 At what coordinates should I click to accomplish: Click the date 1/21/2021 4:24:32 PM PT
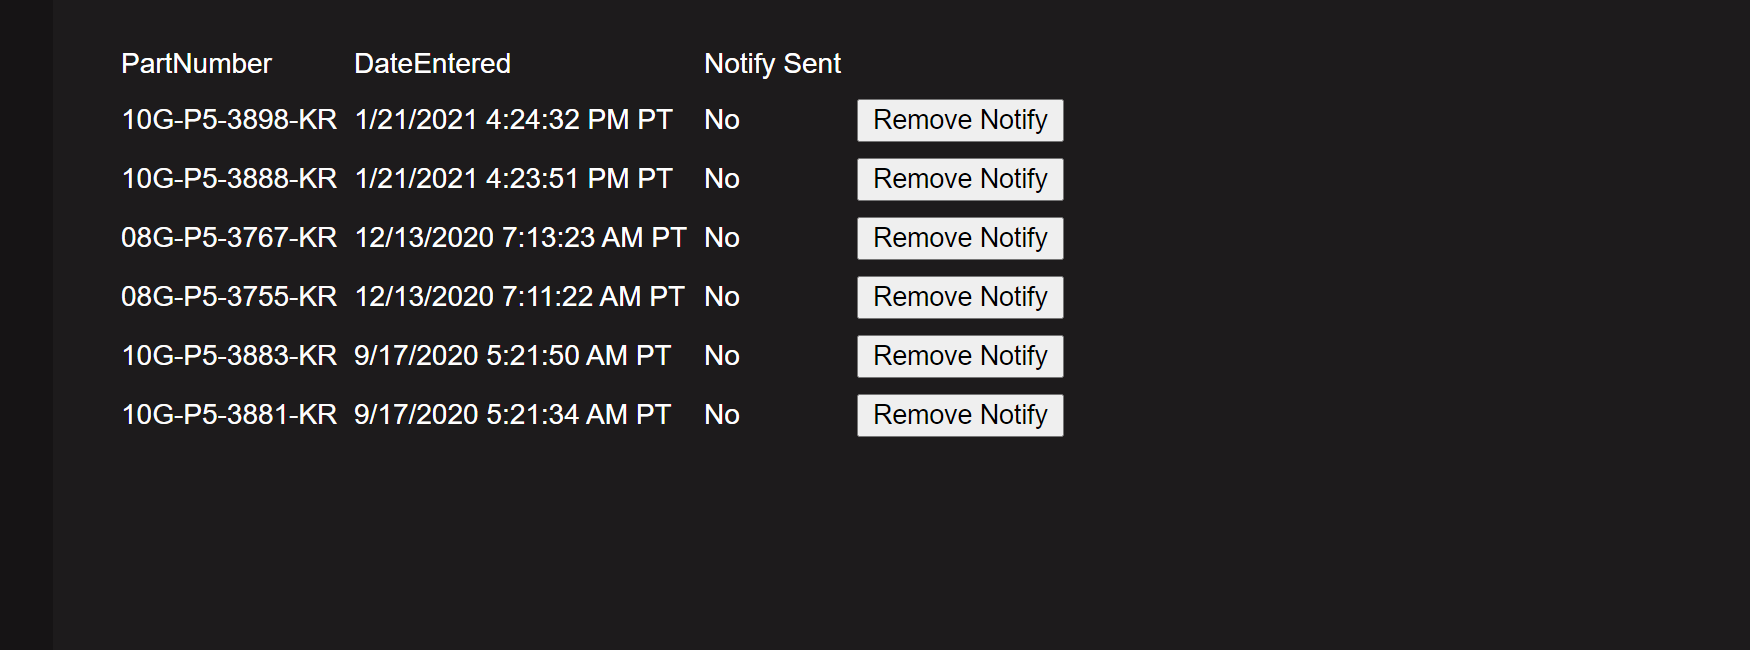513,120
